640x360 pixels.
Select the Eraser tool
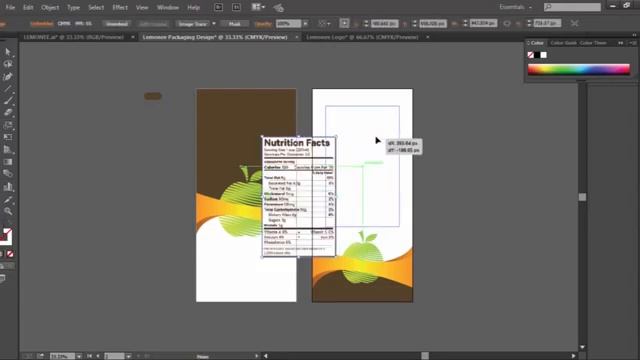point(8,113)
